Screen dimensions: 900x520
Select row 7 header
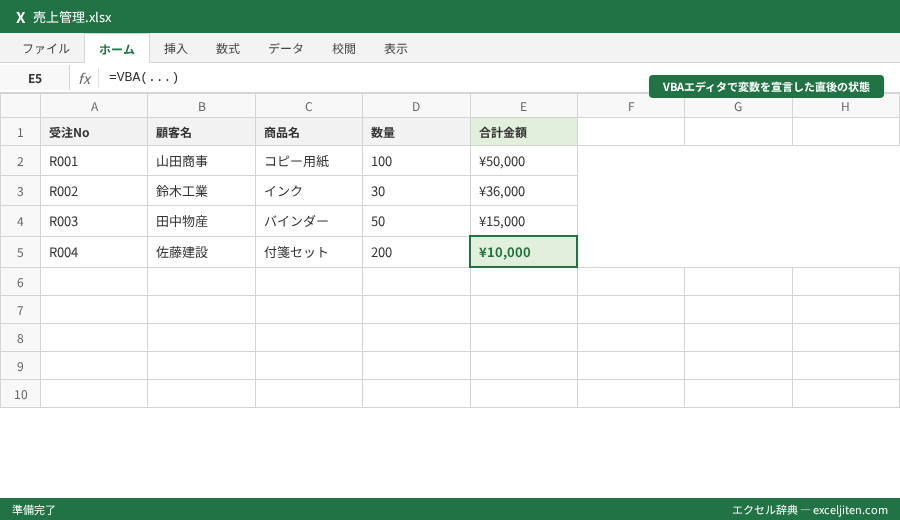(x=20, y=310)
